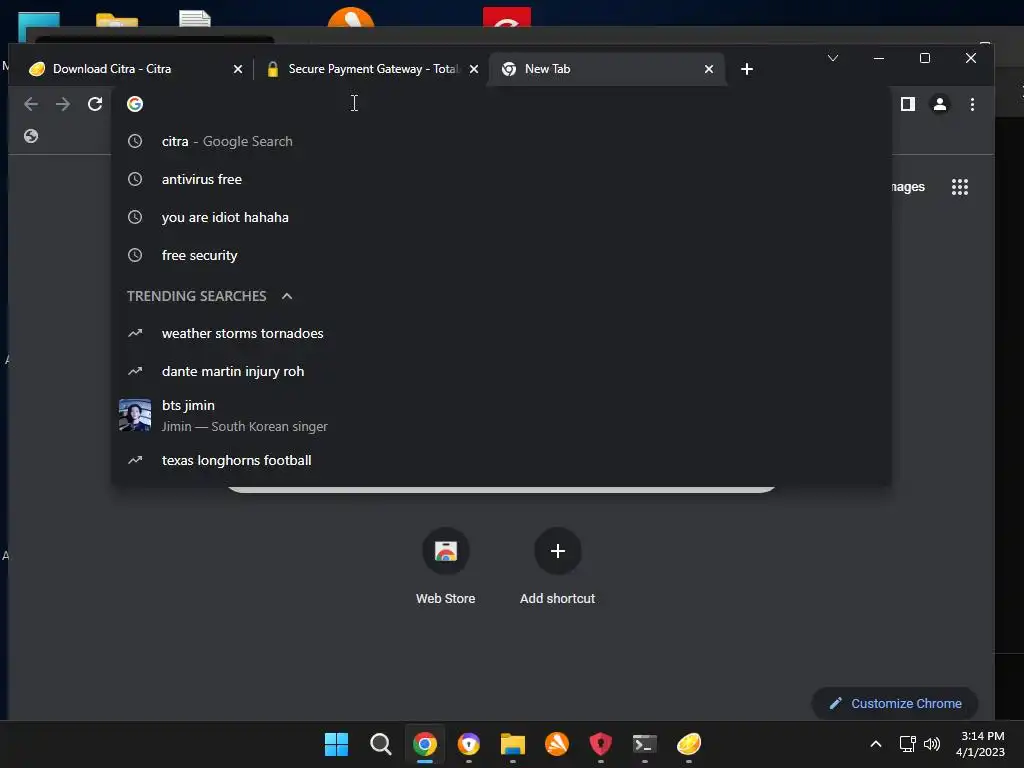Click the clock icon beside 'antivirus free'
The width and height of the screenshot is (1024, 768).
tap(135, 179)
